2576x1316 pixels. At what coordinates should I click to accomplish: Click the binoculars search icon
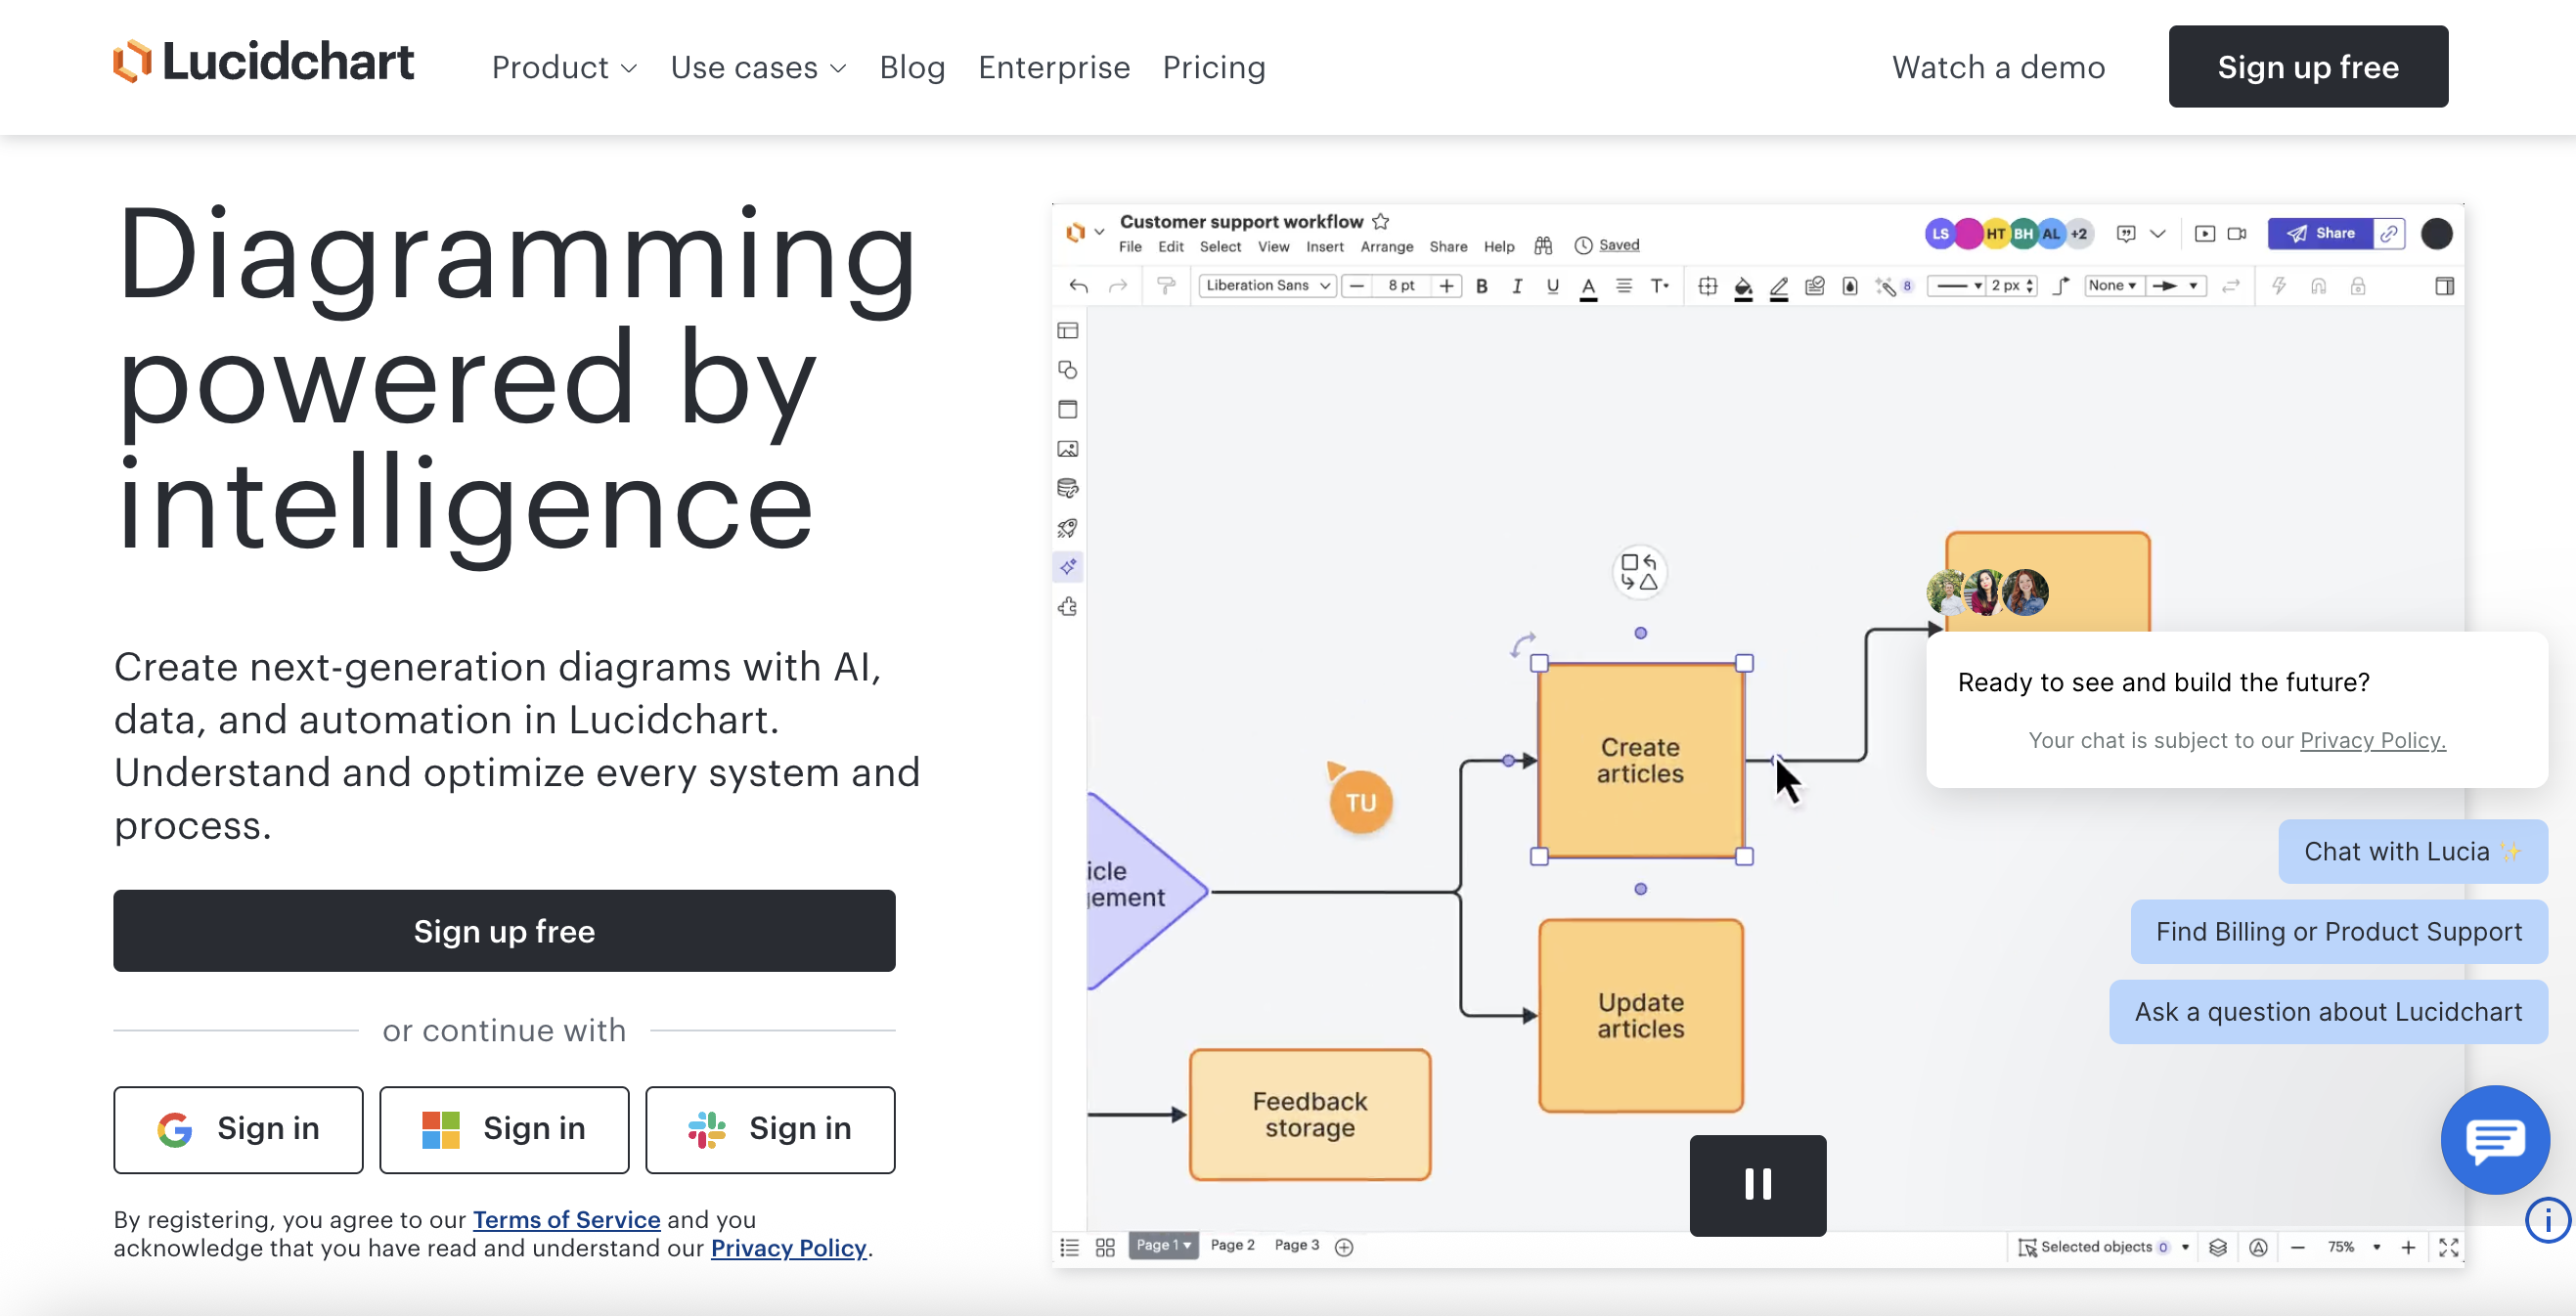click(1543, 245)
